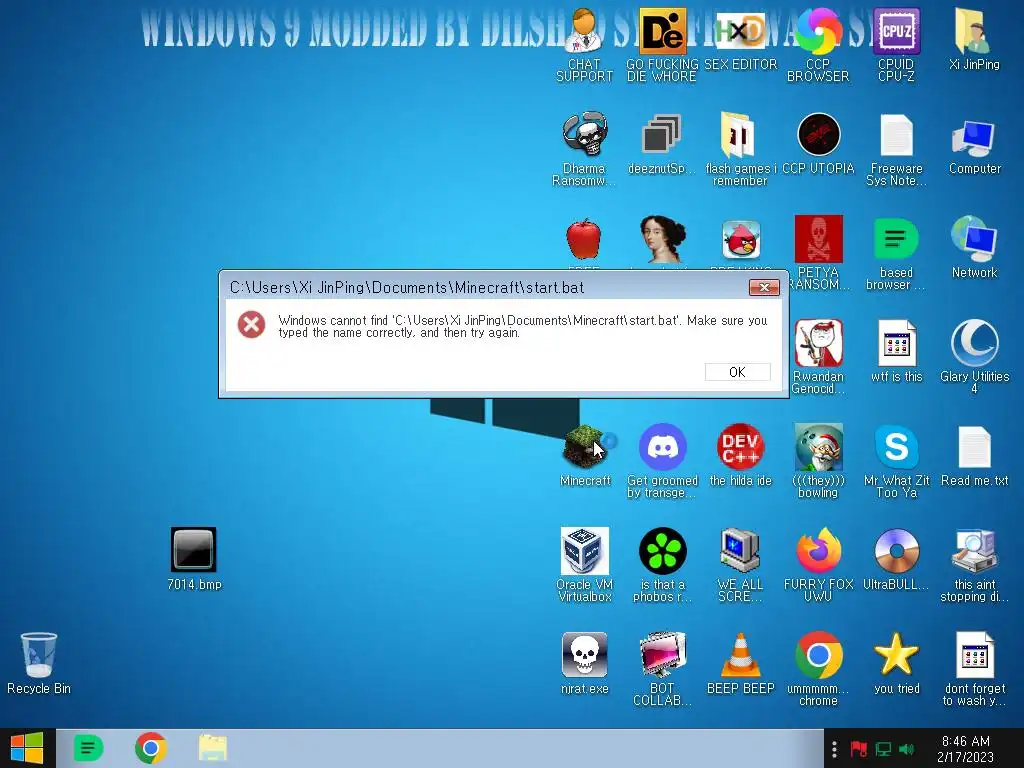Screen dimensions: 1024x768
Task: Click the green app on the taskbar
Action: coord(89,748)
